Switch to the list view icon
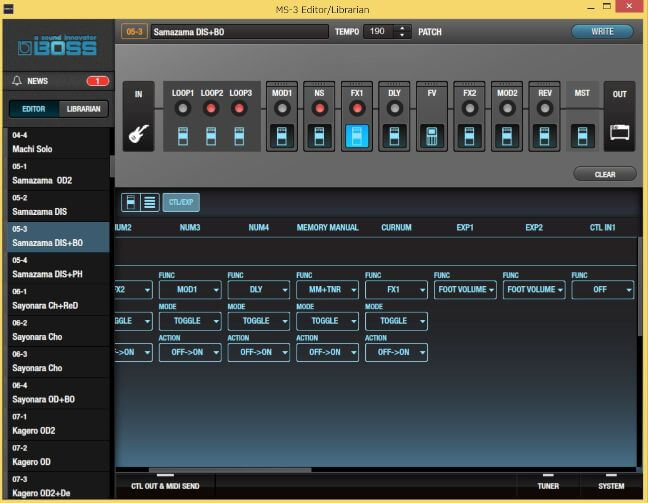Viewport: 648px width, 503px height. 150,203
